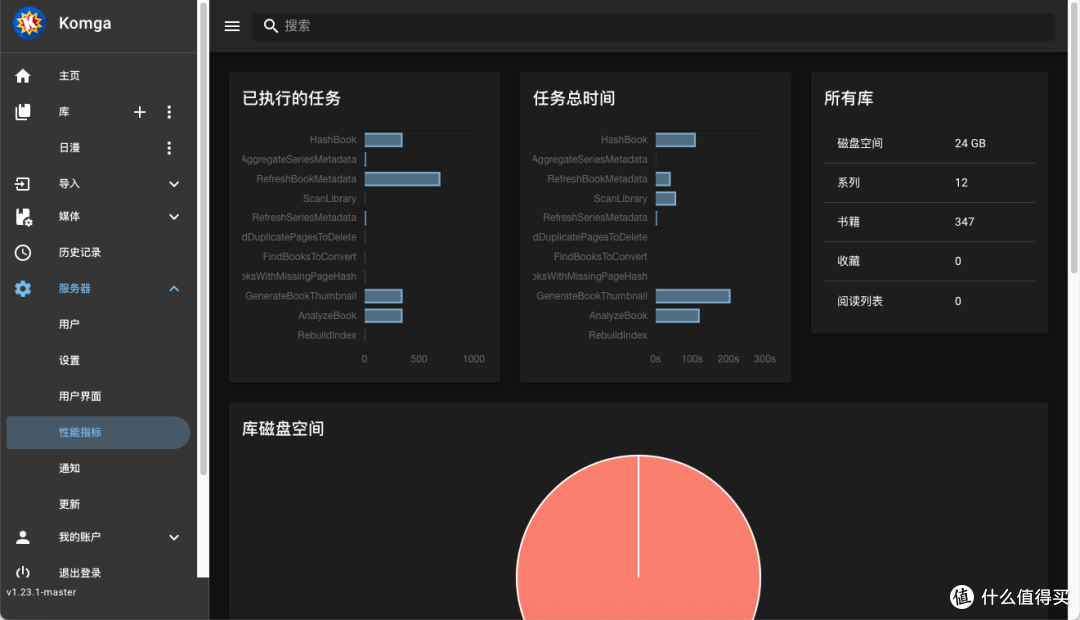Screen dimensions: 1080x620
Task: Click the 磁盘空间 24 GB value
Action: [970, 143]
